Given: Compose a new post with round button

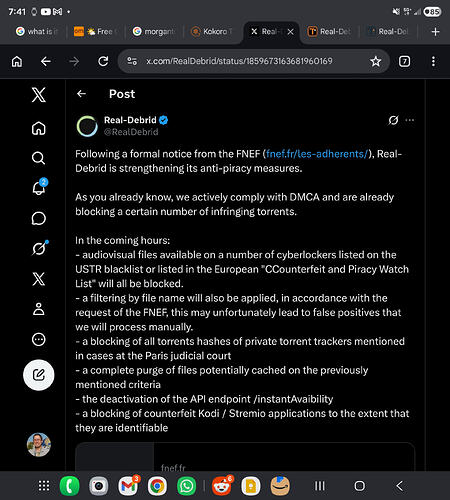Looking at the screenshot, I should tap(39, 375).
